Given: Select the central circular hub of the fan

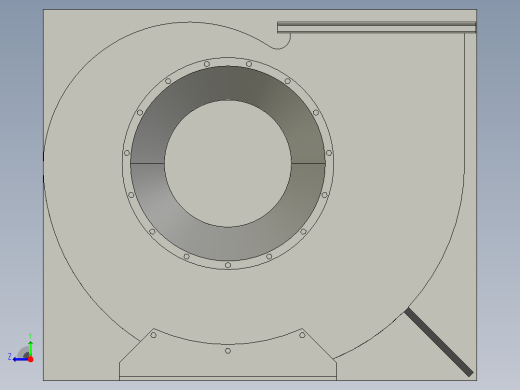Looking at the screenshot, I should pyautogui.click(x=228, y=163).
